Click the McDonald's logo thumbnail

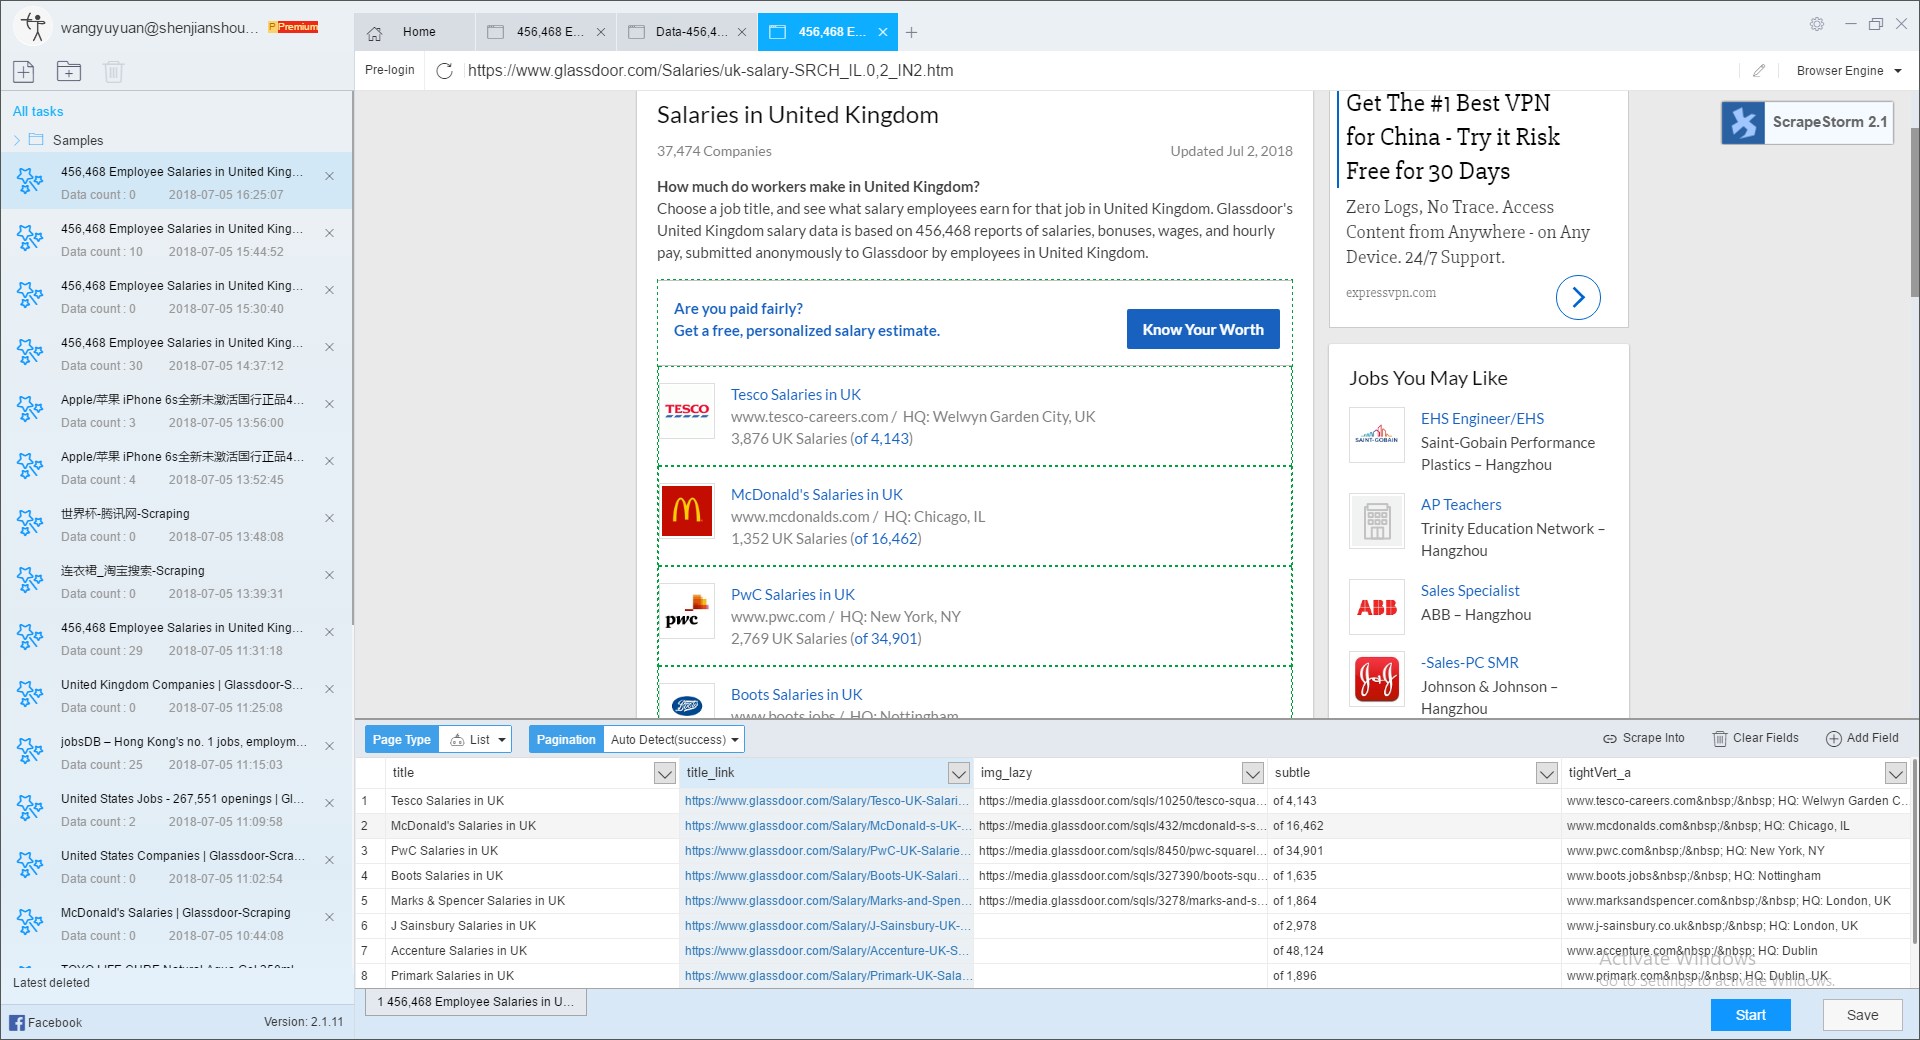pyautogui.click(x=687, y=510)
